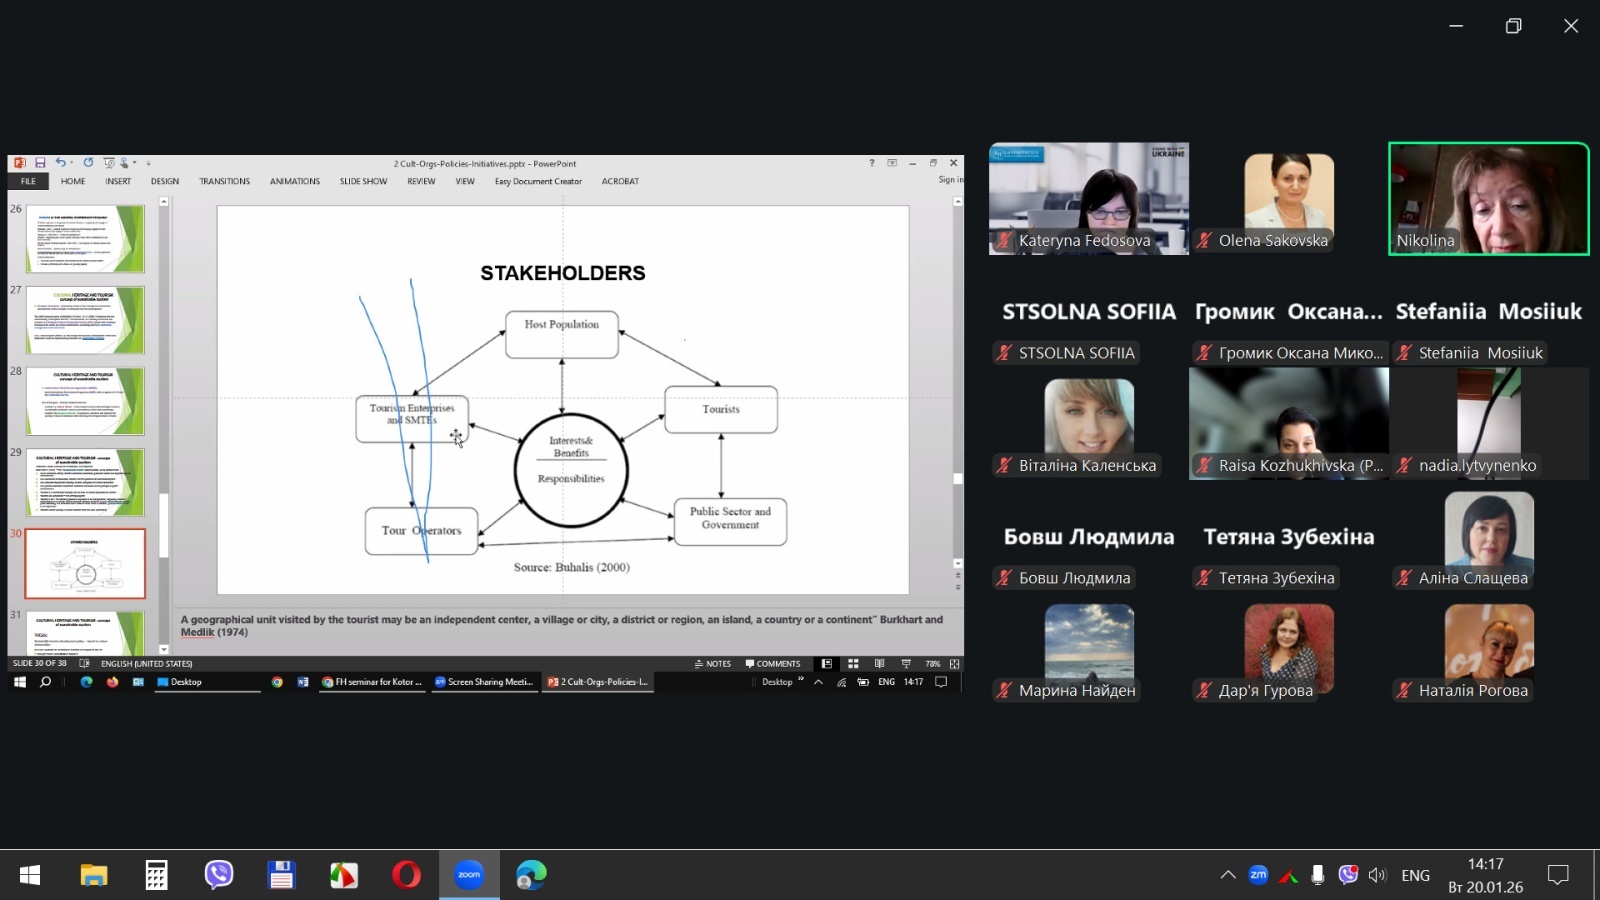Launch Opera browser from taskbar
This screenshot has height=900, width=1600.
coord(406,875)
